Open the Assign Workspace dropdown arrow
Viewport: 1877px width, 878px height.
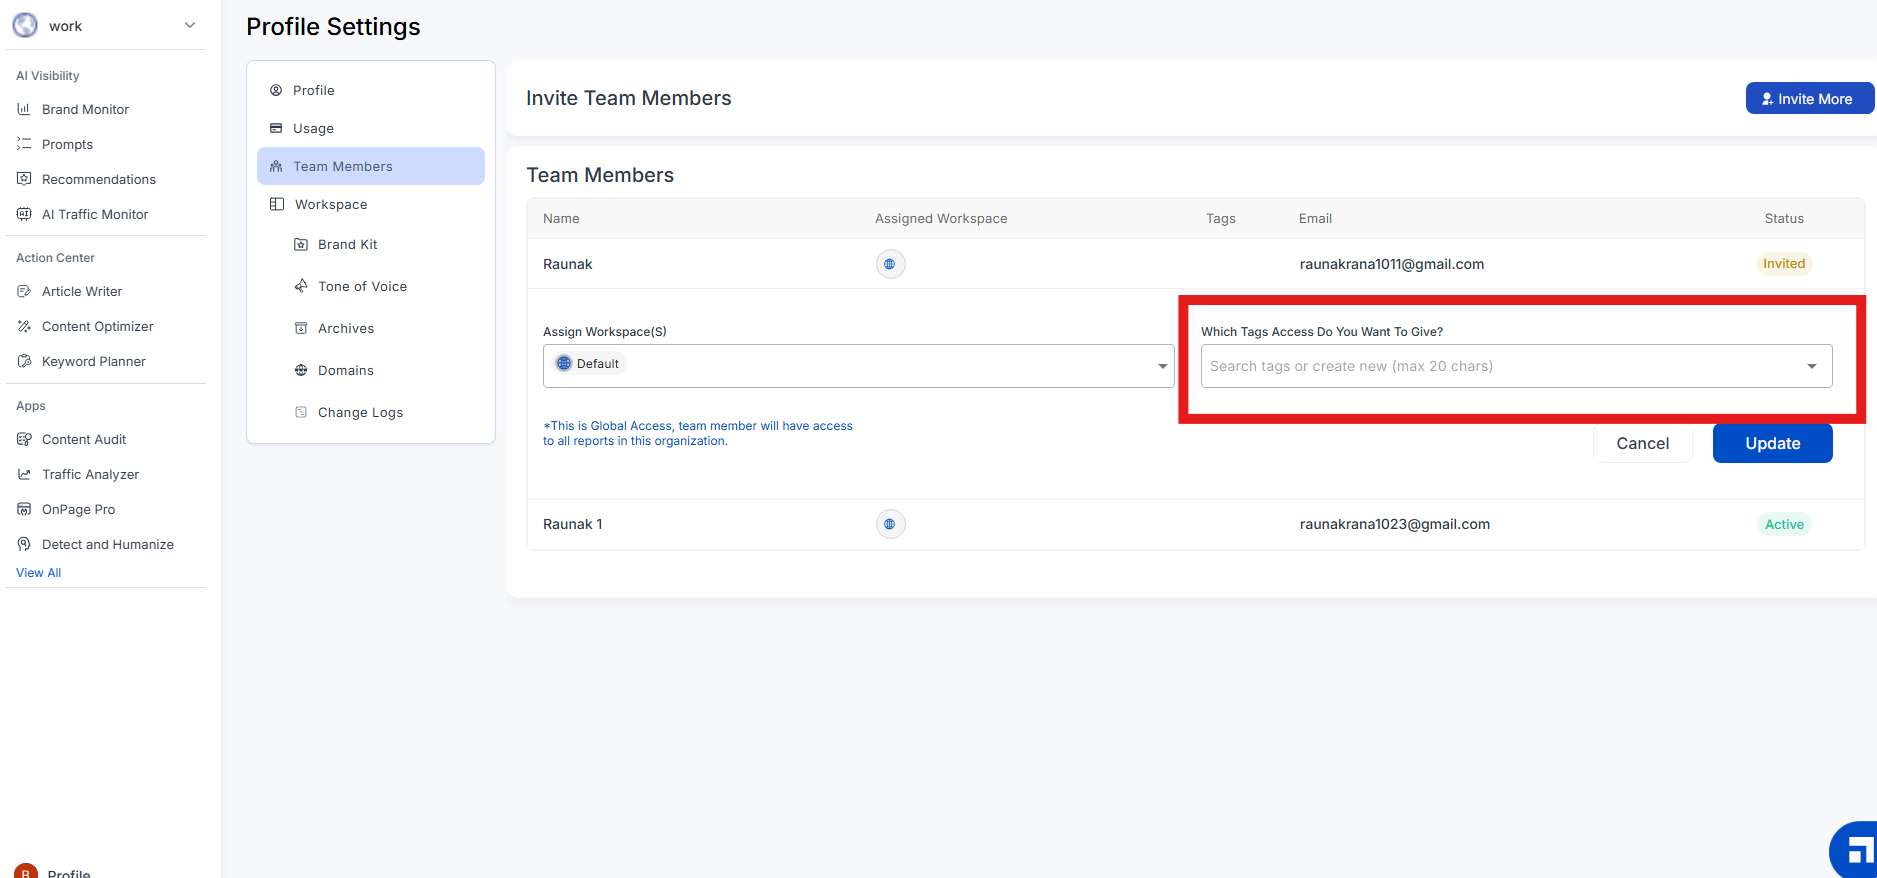point(1162,366)
